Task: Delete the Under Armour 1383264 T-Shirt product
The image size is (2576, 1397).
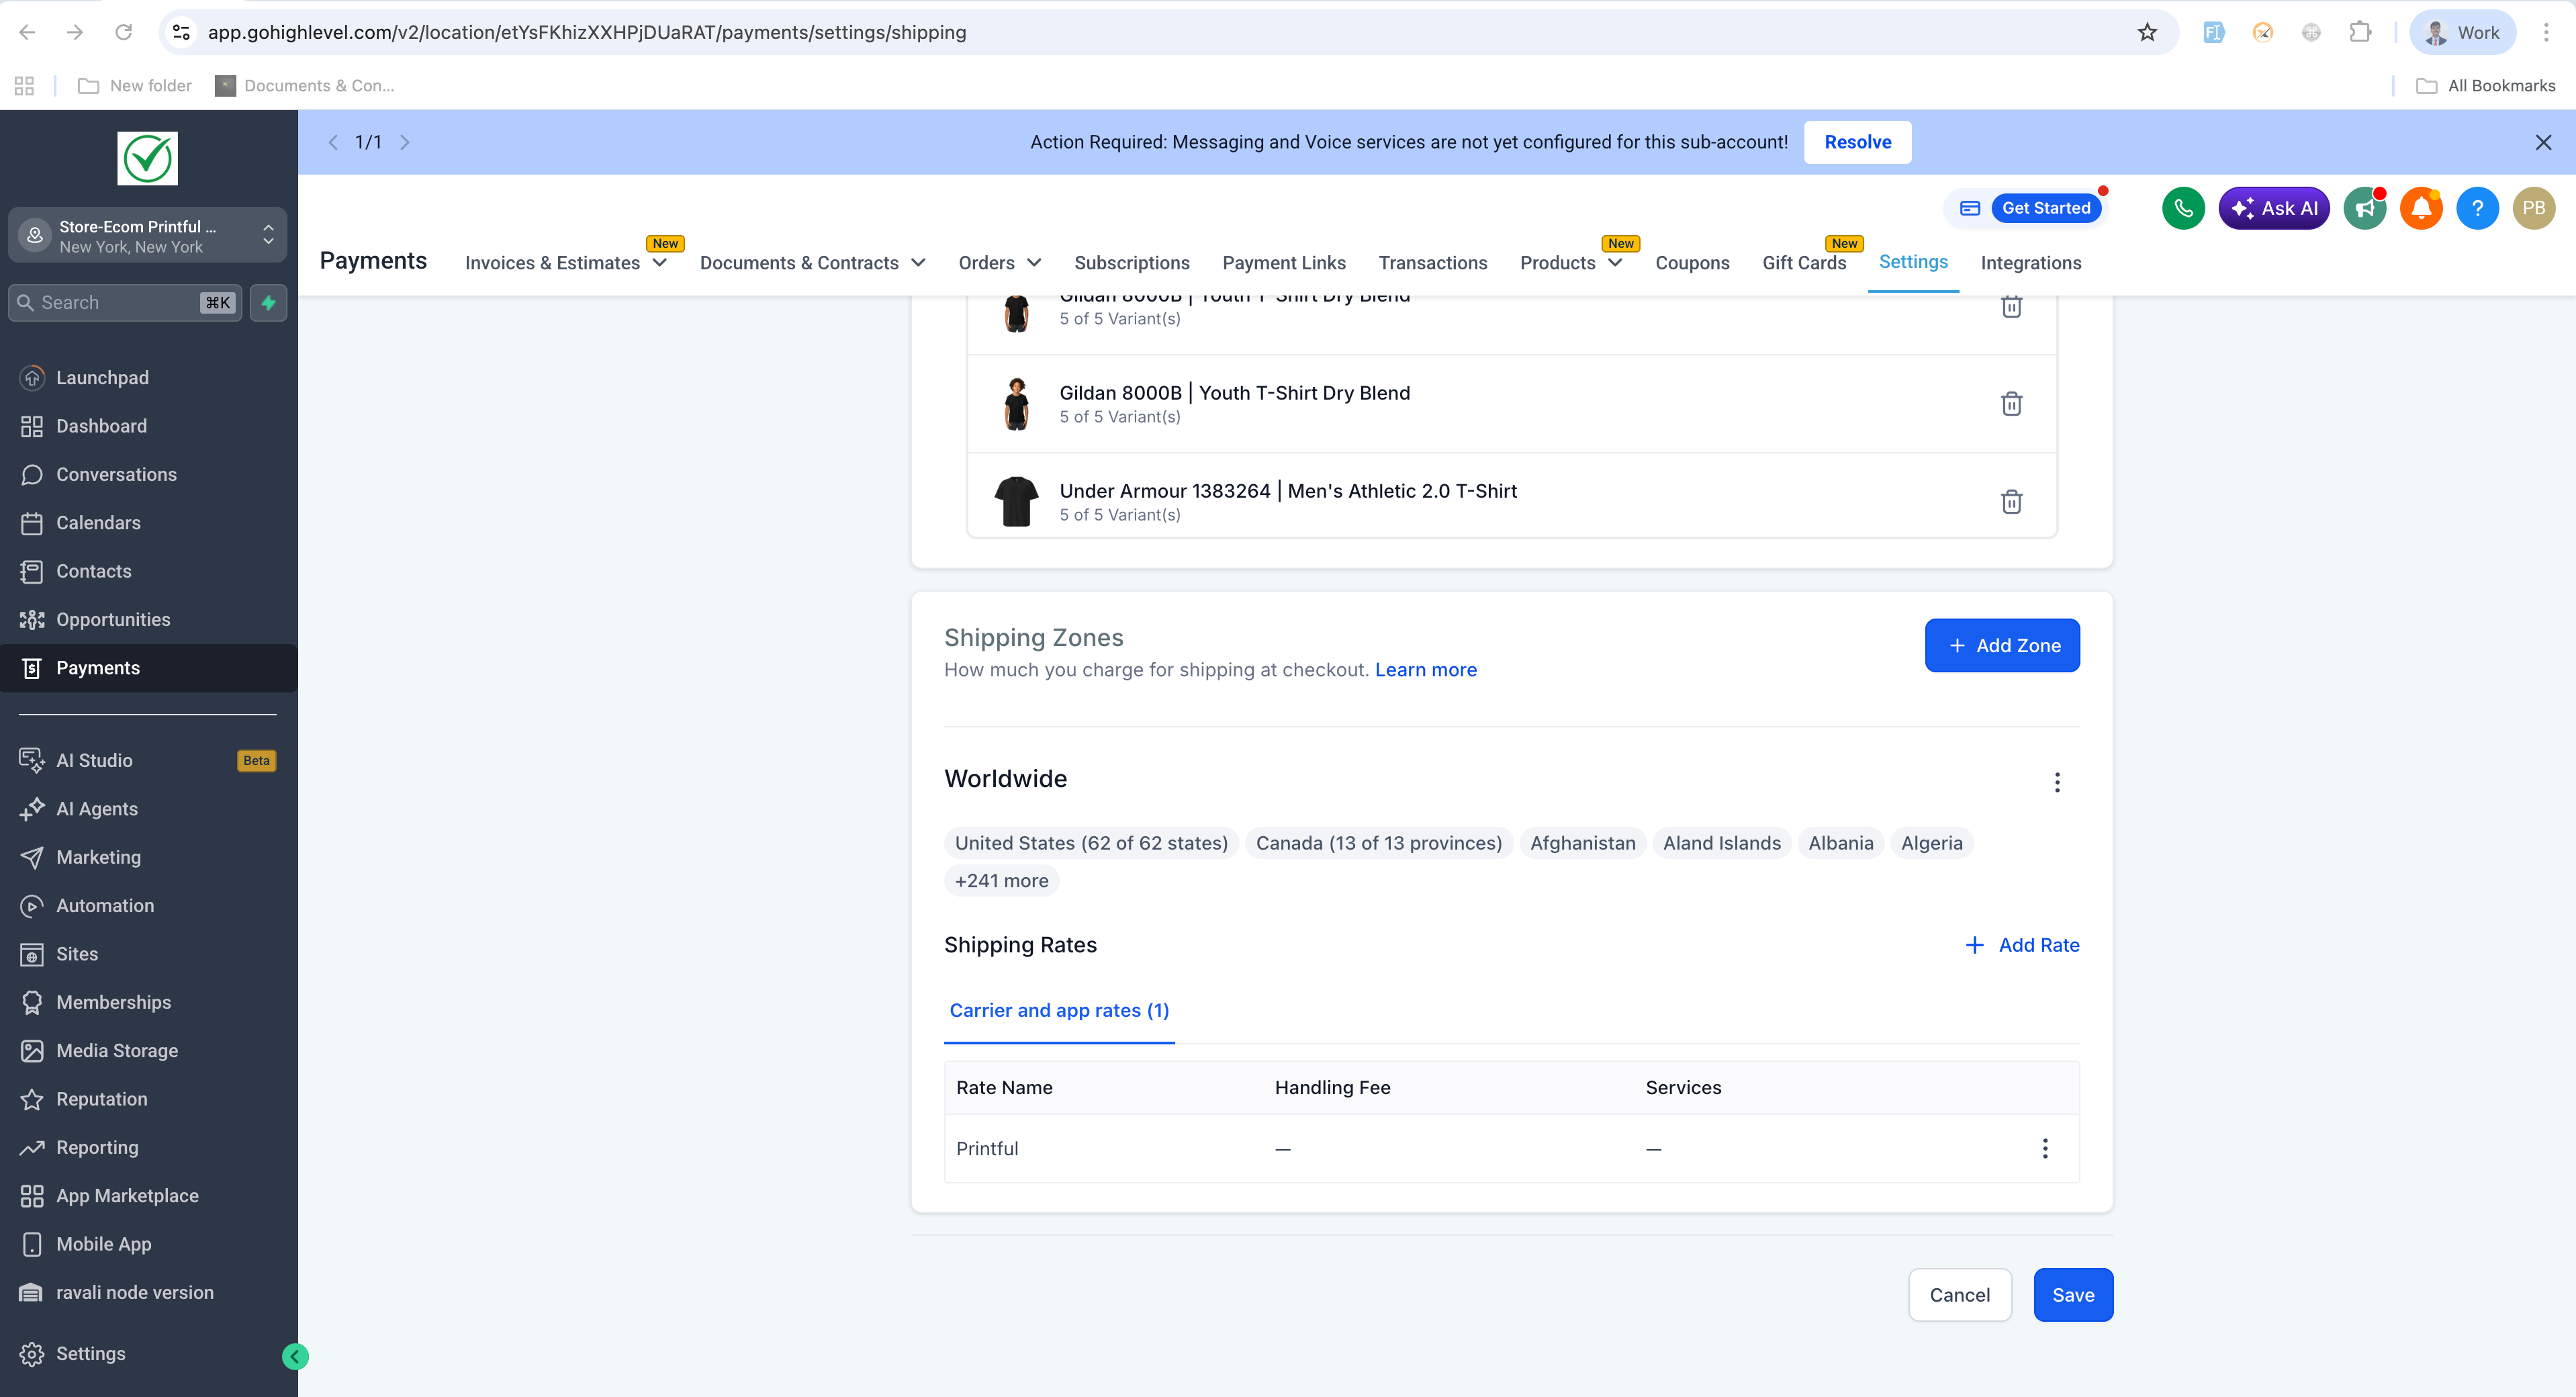Action: click(x=2011, y=501)
